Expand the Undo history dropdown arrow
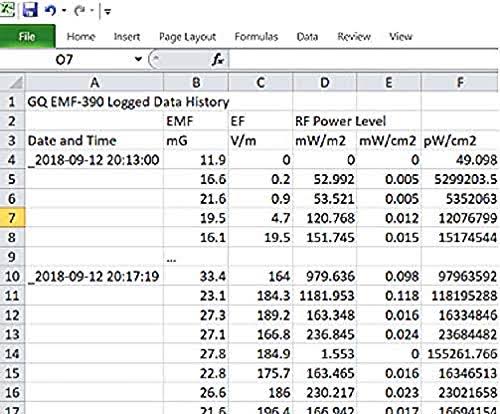Image resolution: width=500 pixels, height=414 pixels. 63,11
